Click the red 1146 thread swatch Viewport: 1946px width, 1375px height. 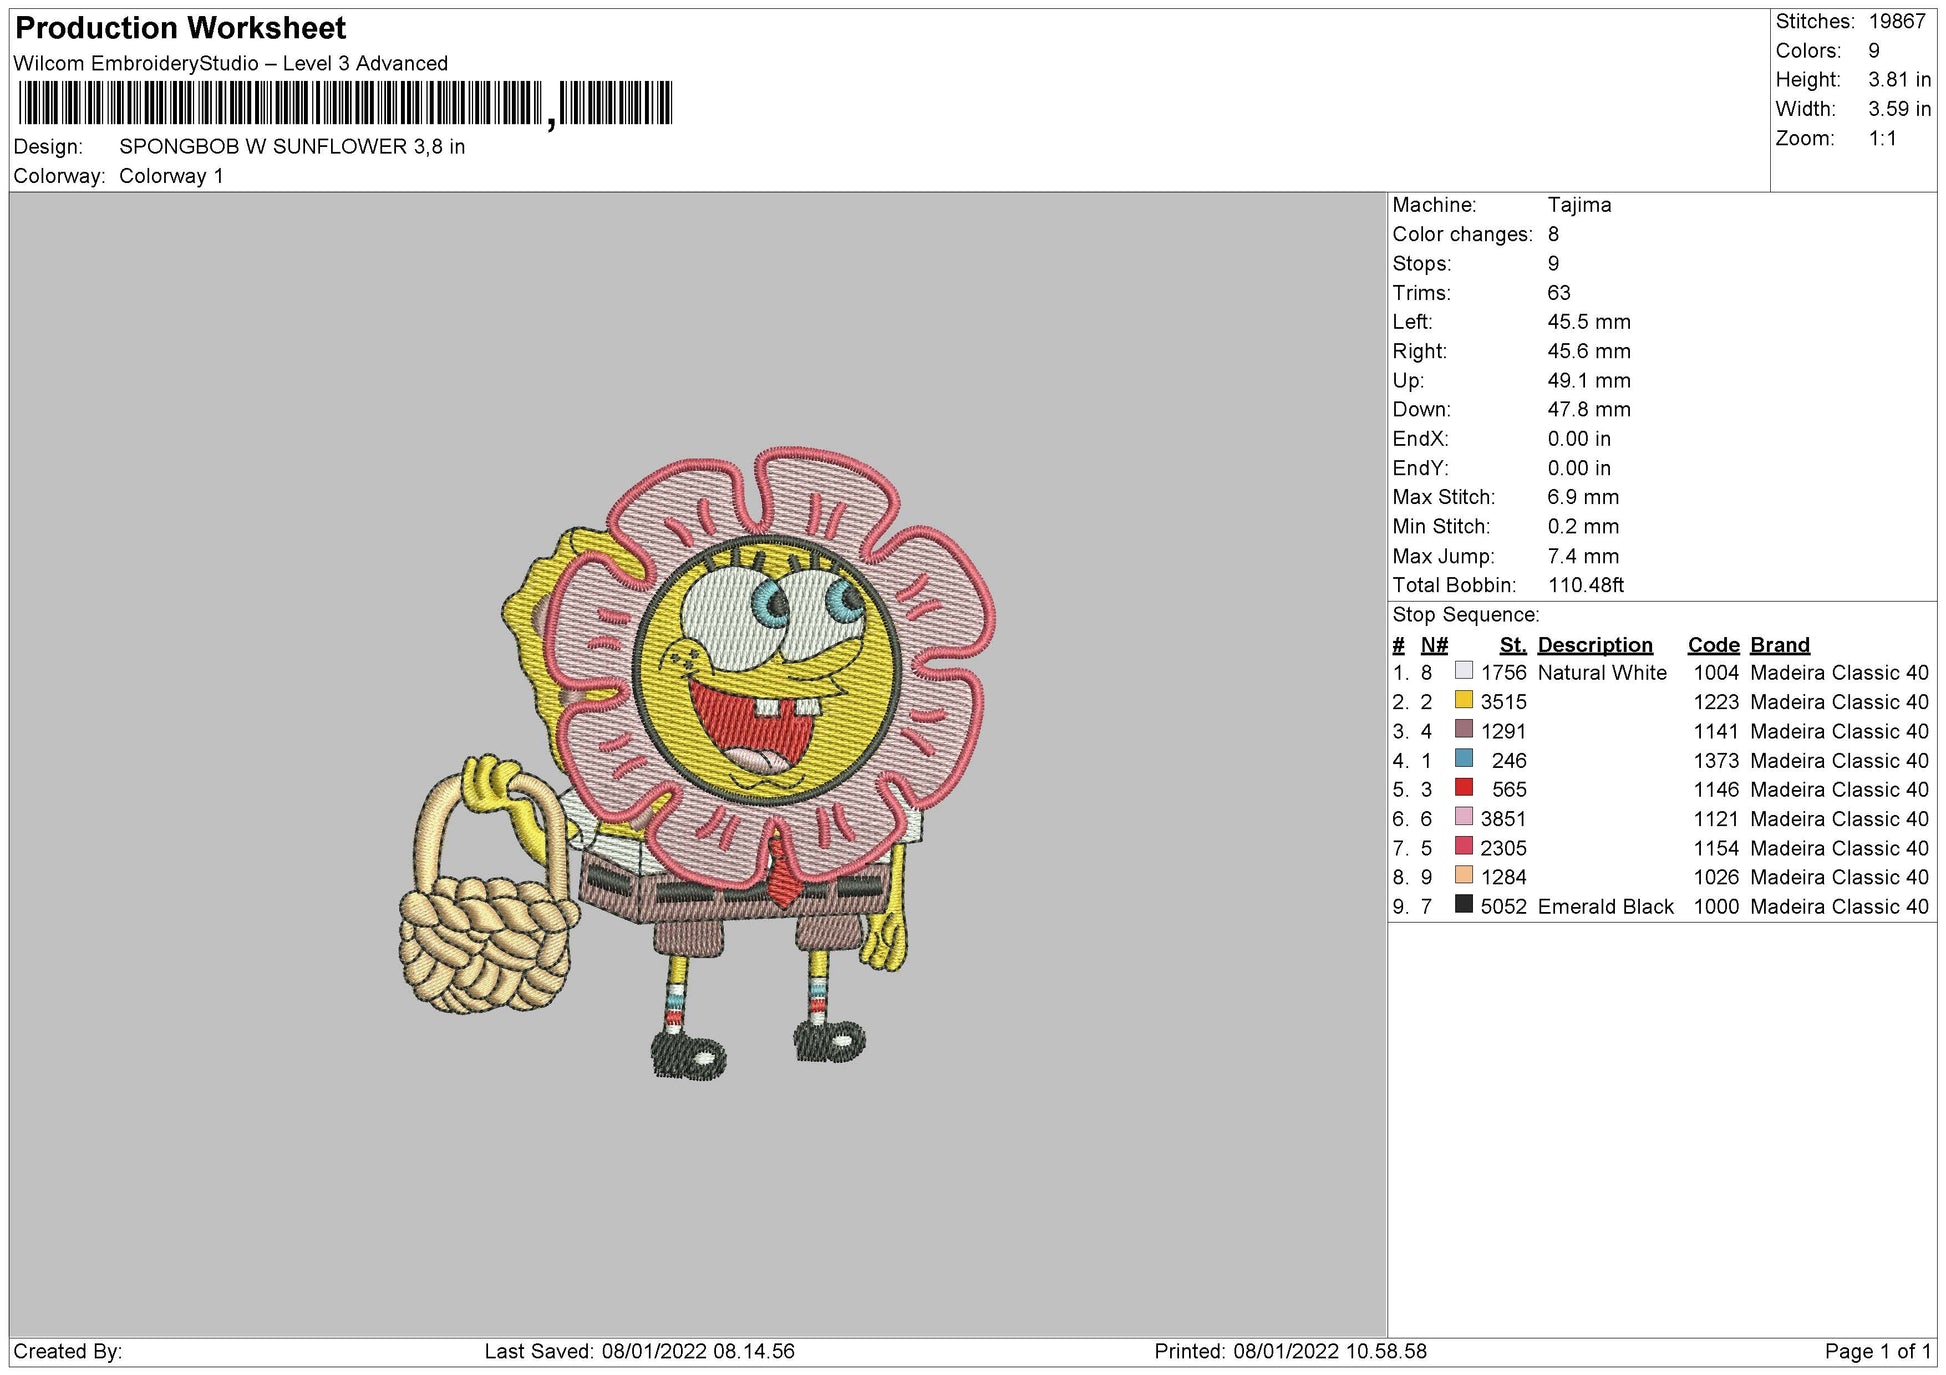coord(1464,788)
